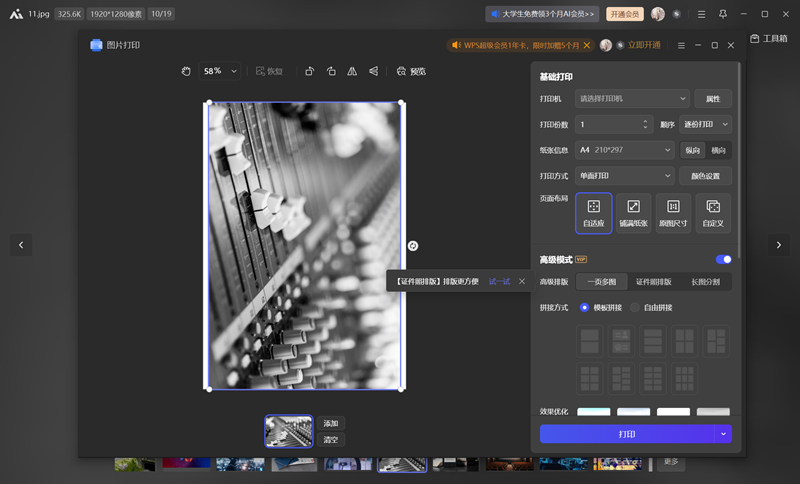Choose the 铺满纸张 fill-paper layout
Viewport: 800px width, 484px height.
633,212
